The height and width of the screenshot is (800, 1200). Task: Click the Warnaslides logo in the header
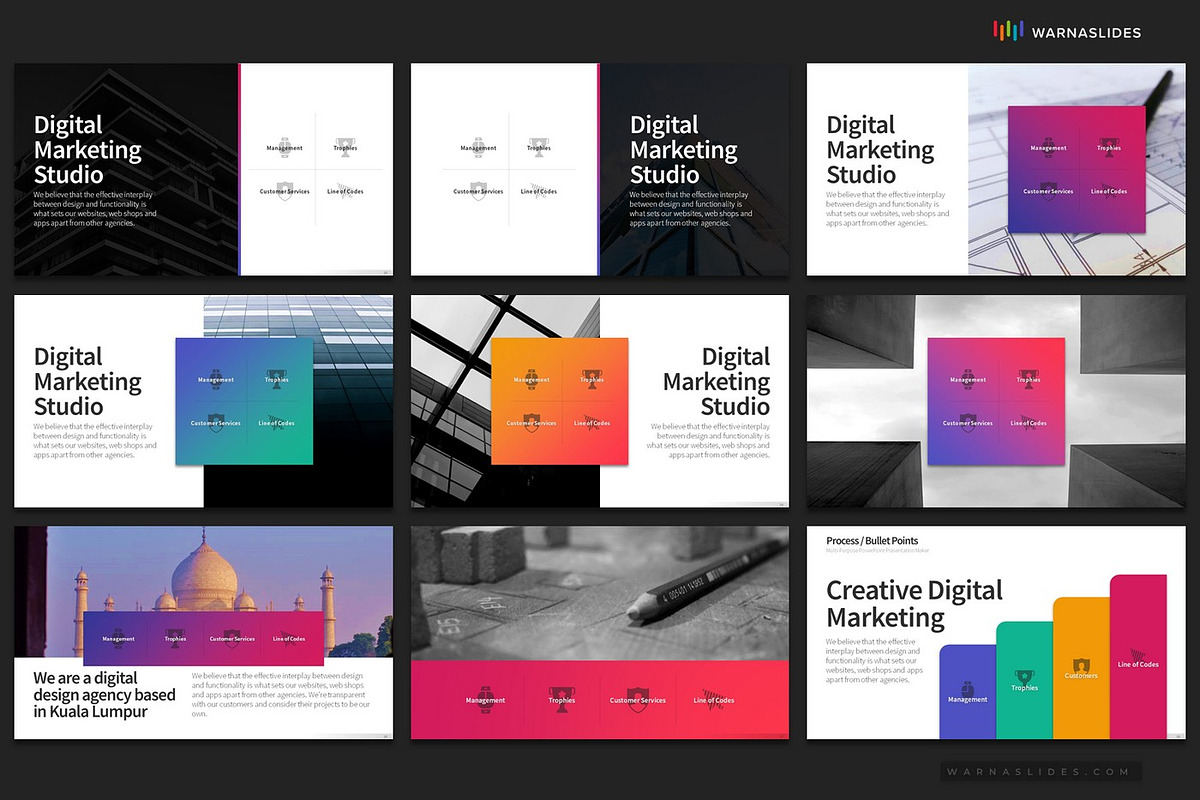[1067, 32]
